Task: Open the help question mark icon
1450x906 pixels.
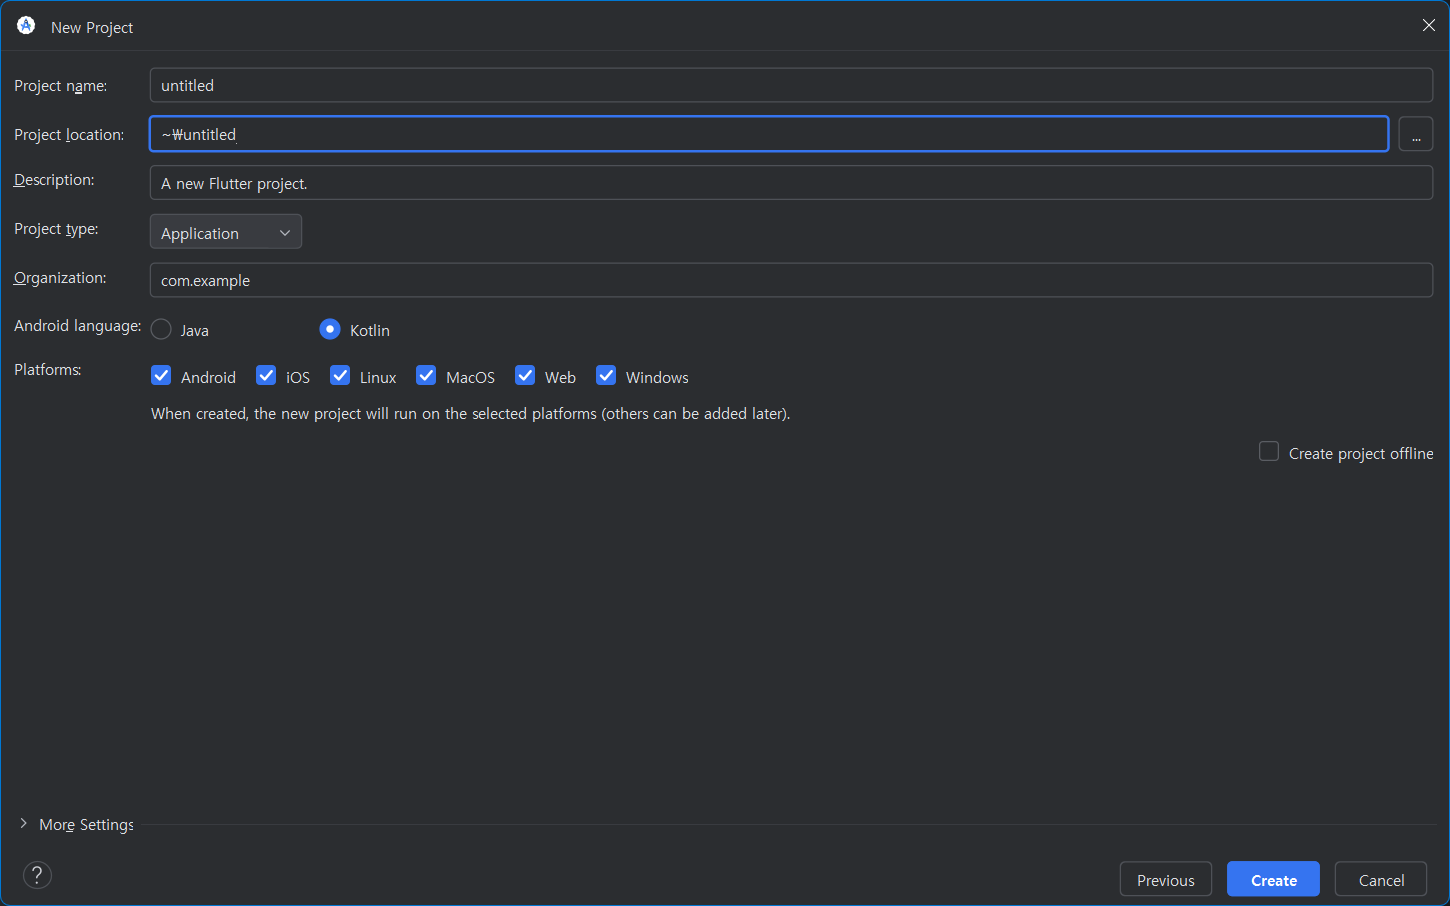Action: 37,875
